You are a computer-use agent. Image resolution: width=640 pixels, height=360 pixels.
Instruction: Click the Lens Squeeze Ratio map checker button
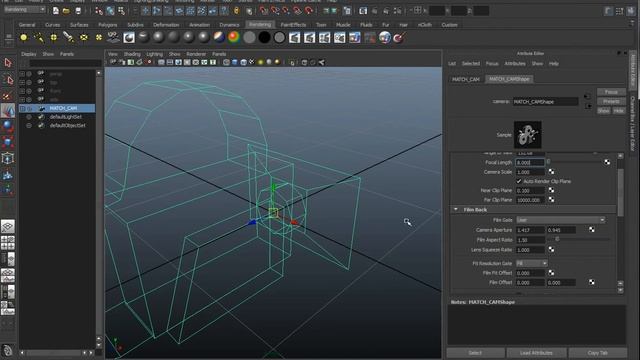551,249
